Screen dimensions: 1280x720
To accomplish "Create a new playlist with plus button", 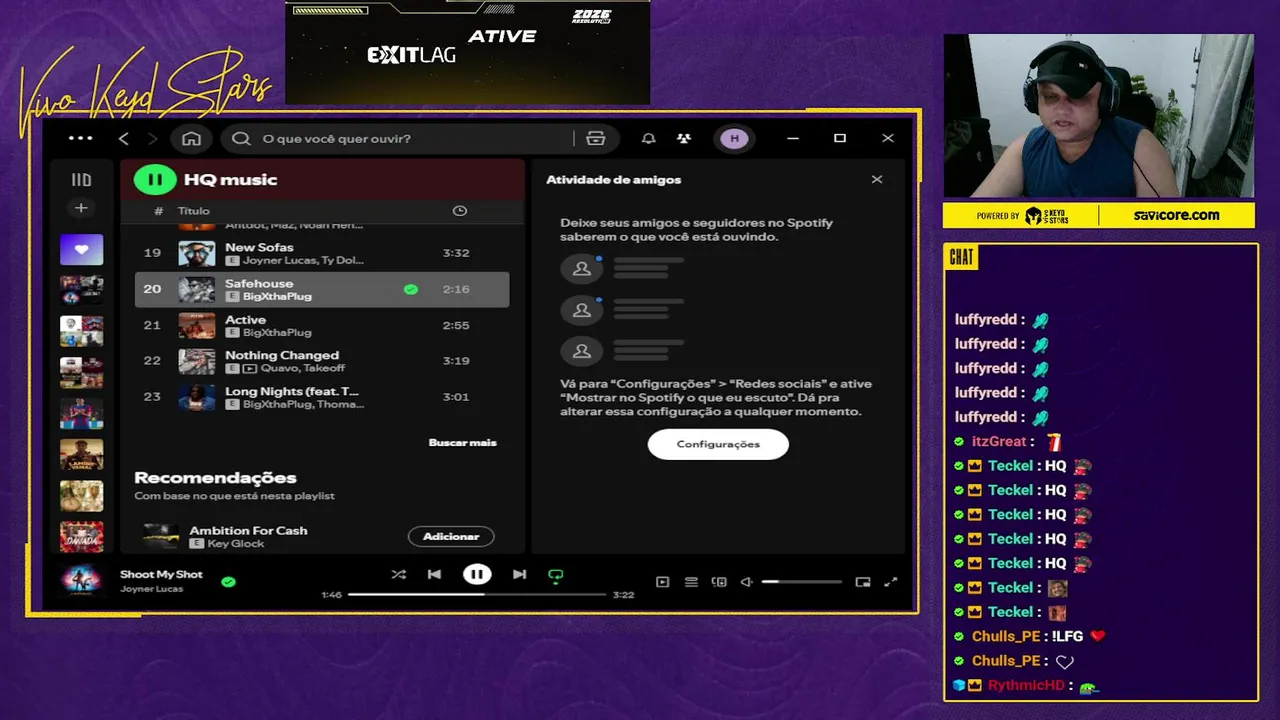I will pos(81,208).
